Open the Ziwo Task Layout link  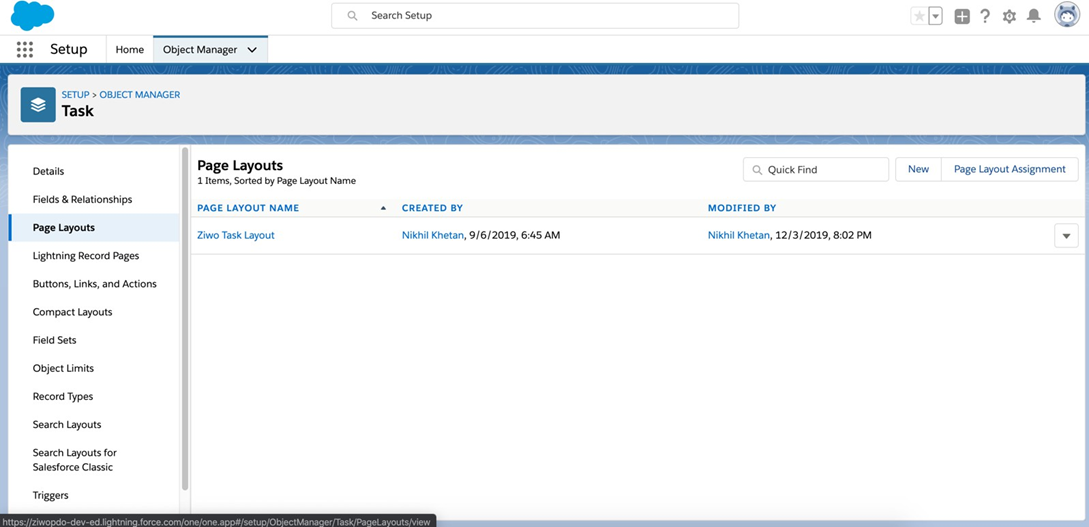[x=236, y=235]
